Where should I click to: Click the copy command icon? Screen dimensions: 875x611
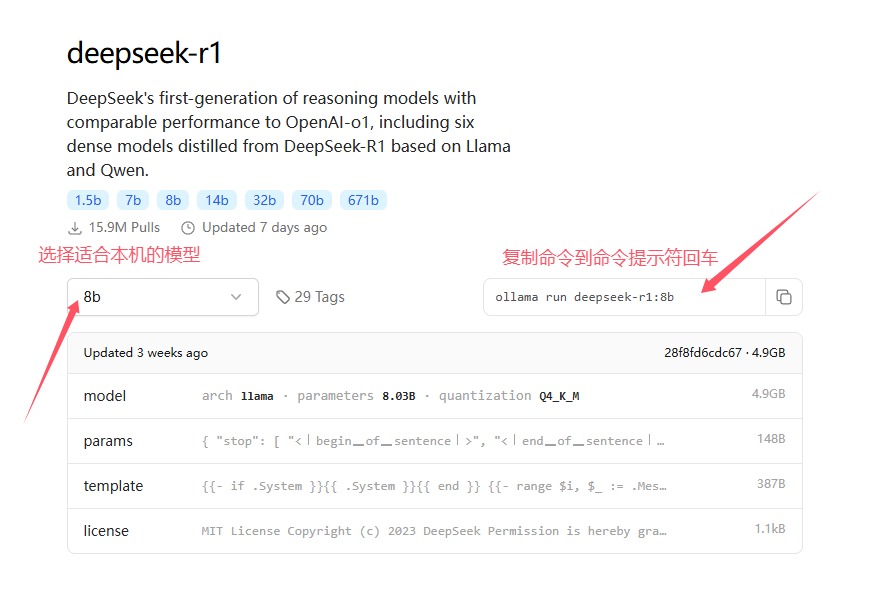(x=784, y=297)
